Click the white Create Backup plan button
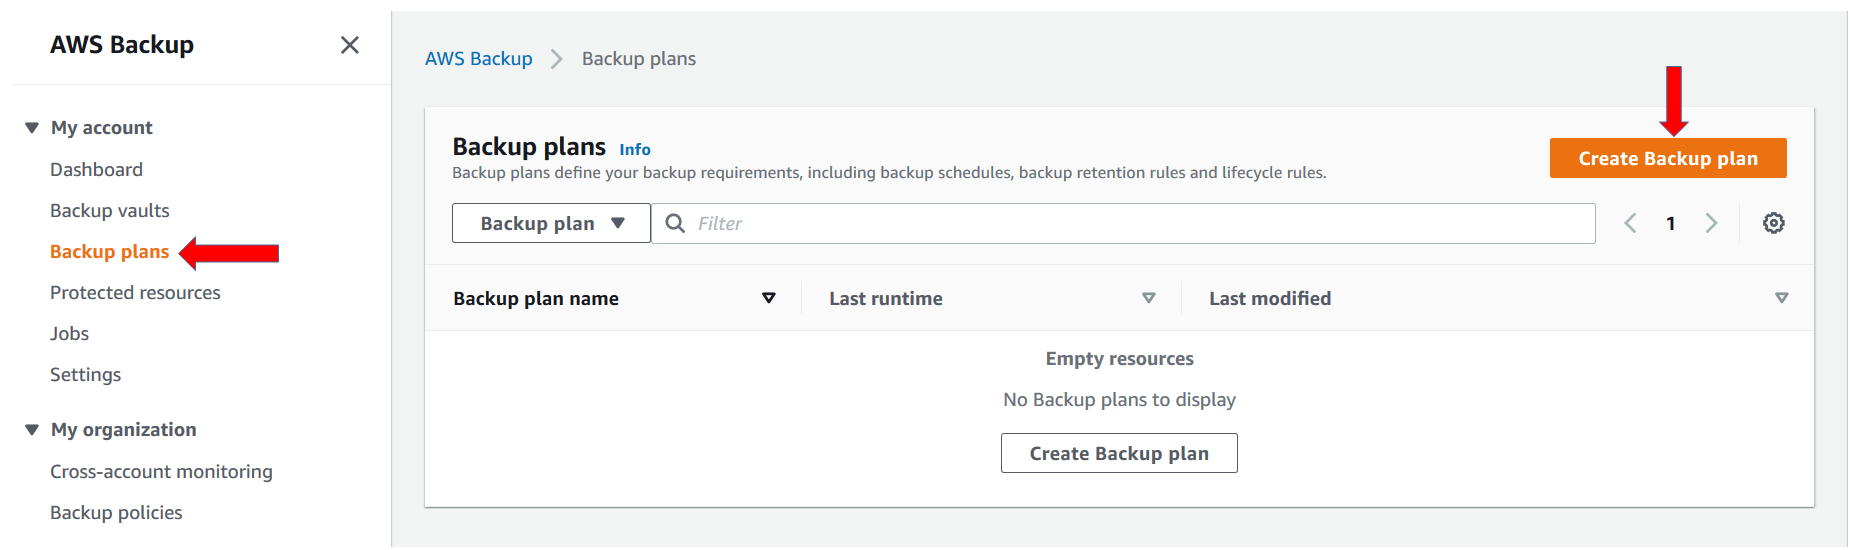Viewport: 1850px width, 550px height. [x=1119, y=453]
